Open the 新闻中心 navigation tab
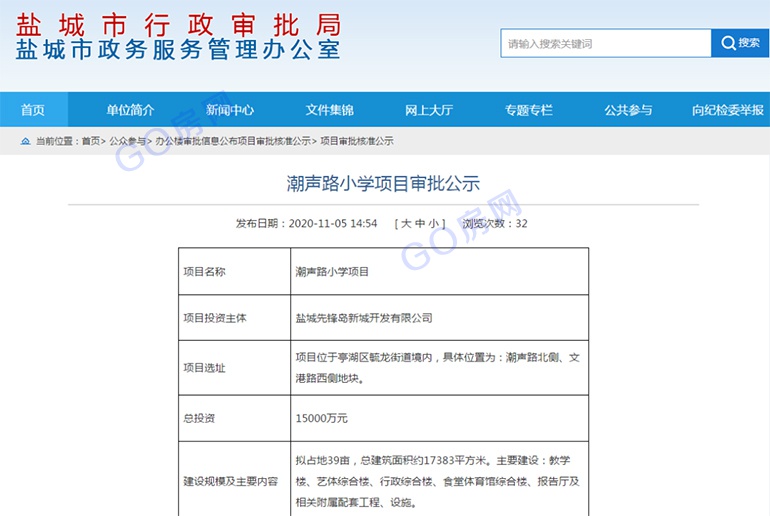 pos(230,109)
